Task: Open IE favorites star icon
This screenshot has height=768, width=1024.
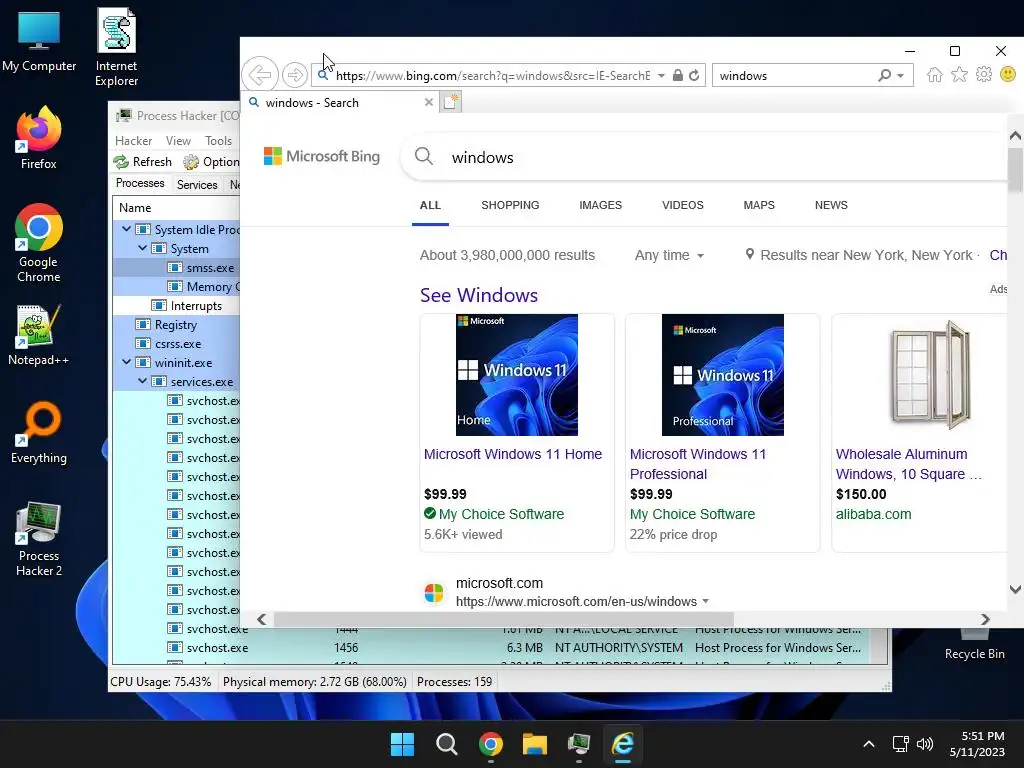Action: [959, 74]
